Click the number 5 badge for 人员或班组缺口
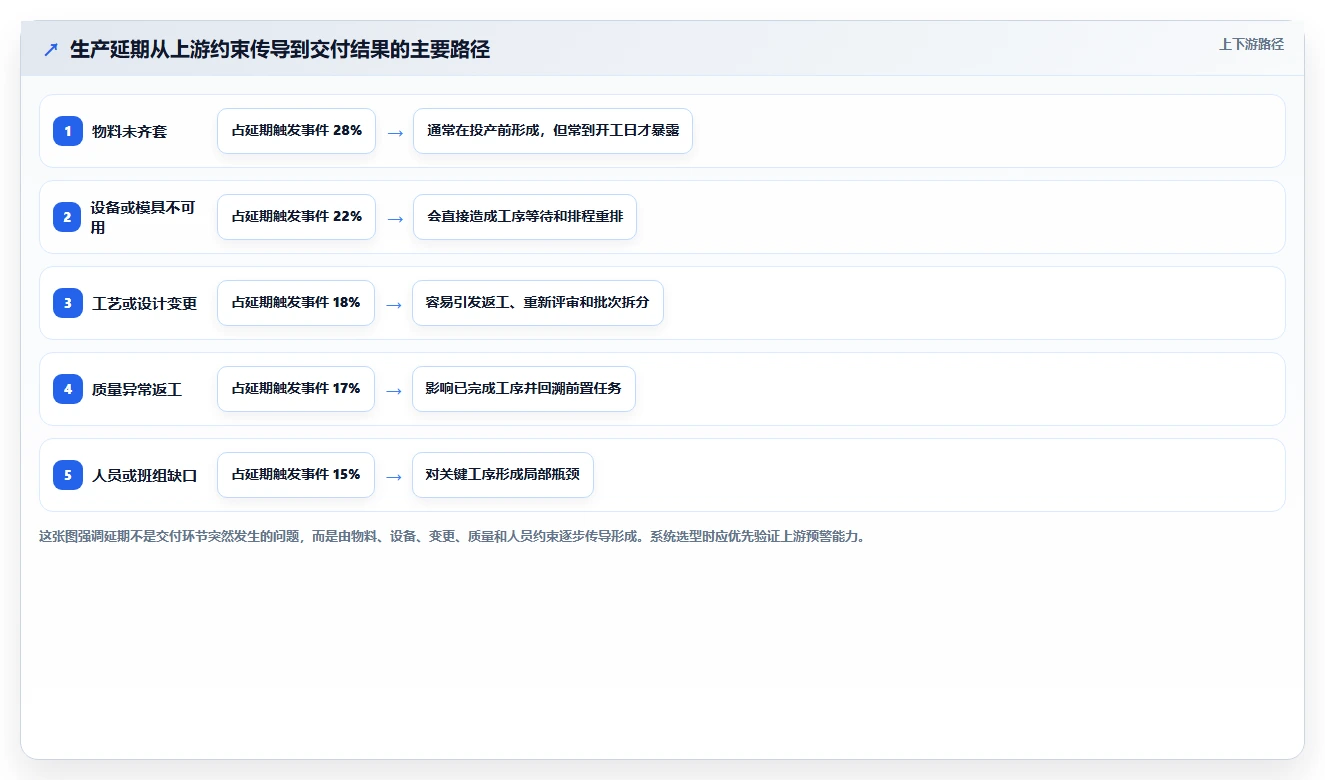Screen dimensions: 1325x780 (x=68, y=475)
